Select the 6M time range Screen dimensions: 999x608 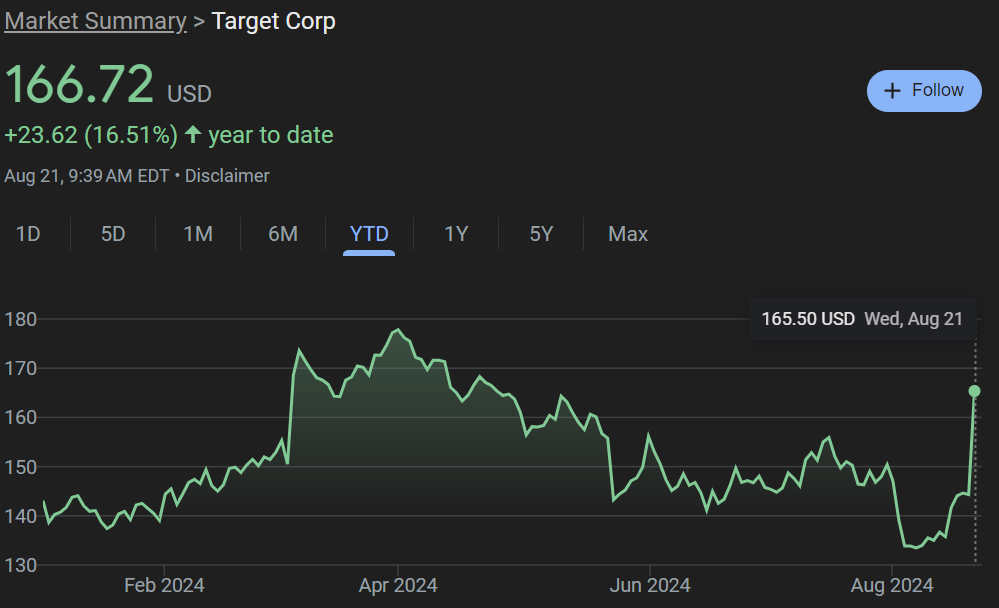283,234
